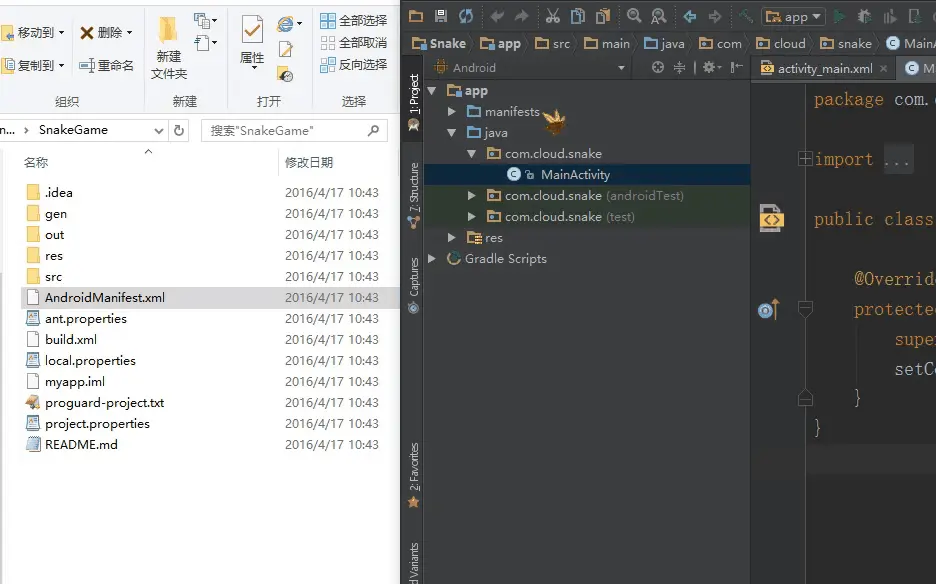The width and height of the screenshot is (936, 584).
Task: Click 全部取消 in Explorer ribbon
Action: [353, 42]
